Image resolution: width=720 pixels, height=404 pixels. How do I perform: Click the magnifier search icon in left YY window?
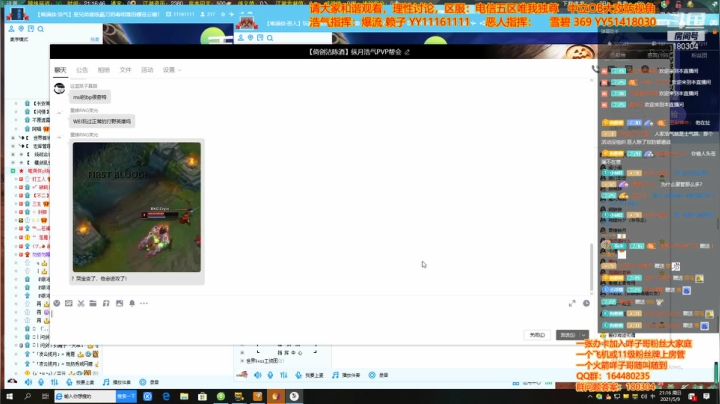point(40,29)
